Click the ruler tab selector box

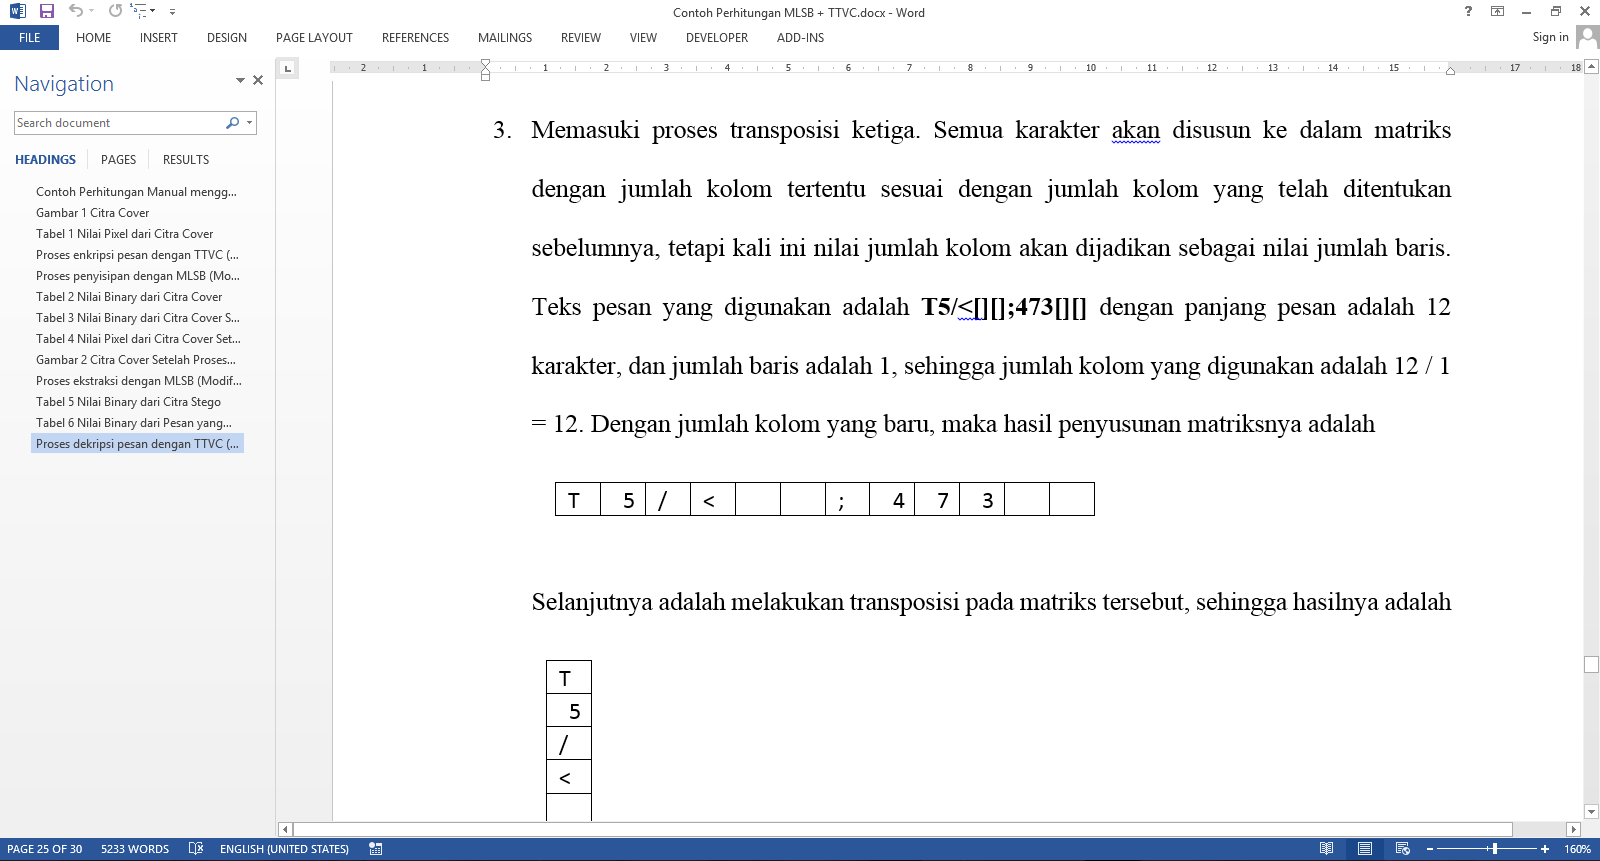pos(288,68)
